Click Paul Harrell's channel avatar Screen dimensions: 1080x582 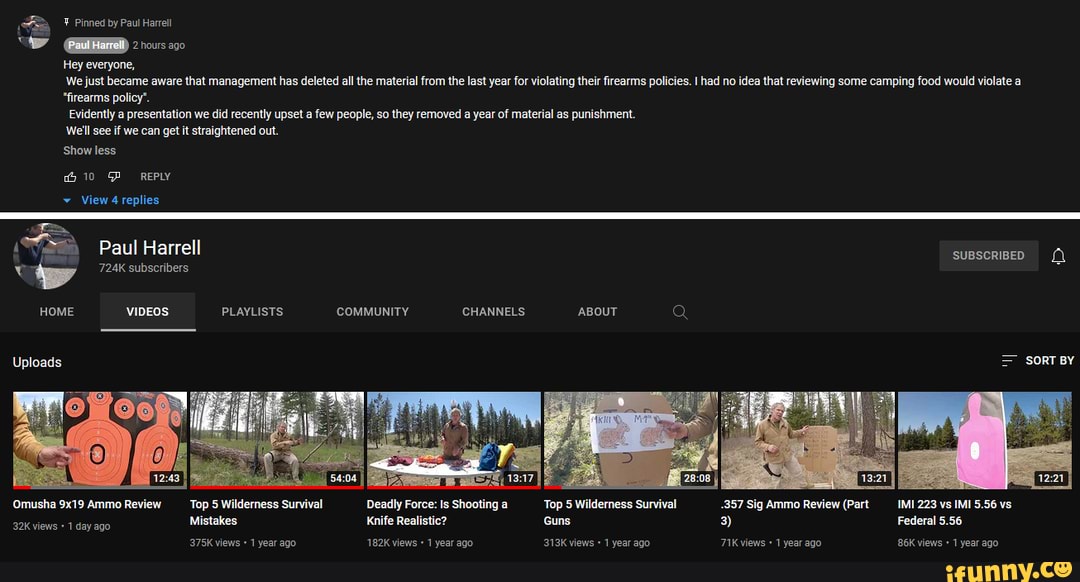(46, 256)
